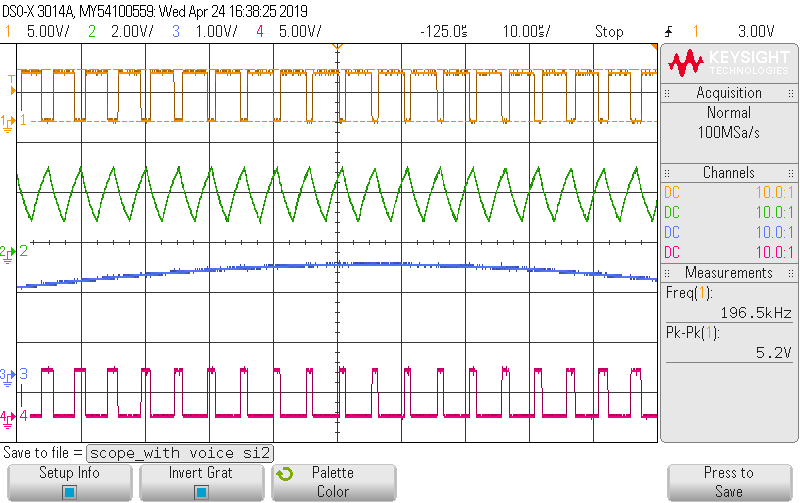
Task: Click the Pk-Pk(1) measurement label
Action: pyautogui.click(x=692, y=333)
